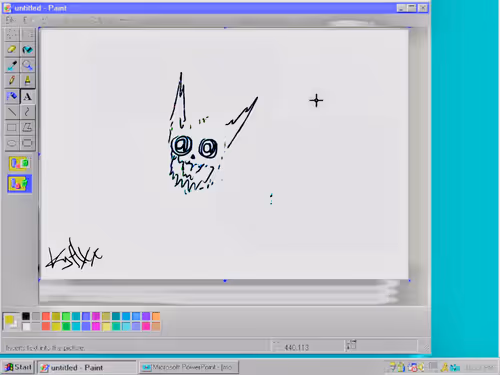The width and height of the screenshot is (500, 375).
Task: Pick the Rectangle shape tool
Action: [12, 127]
